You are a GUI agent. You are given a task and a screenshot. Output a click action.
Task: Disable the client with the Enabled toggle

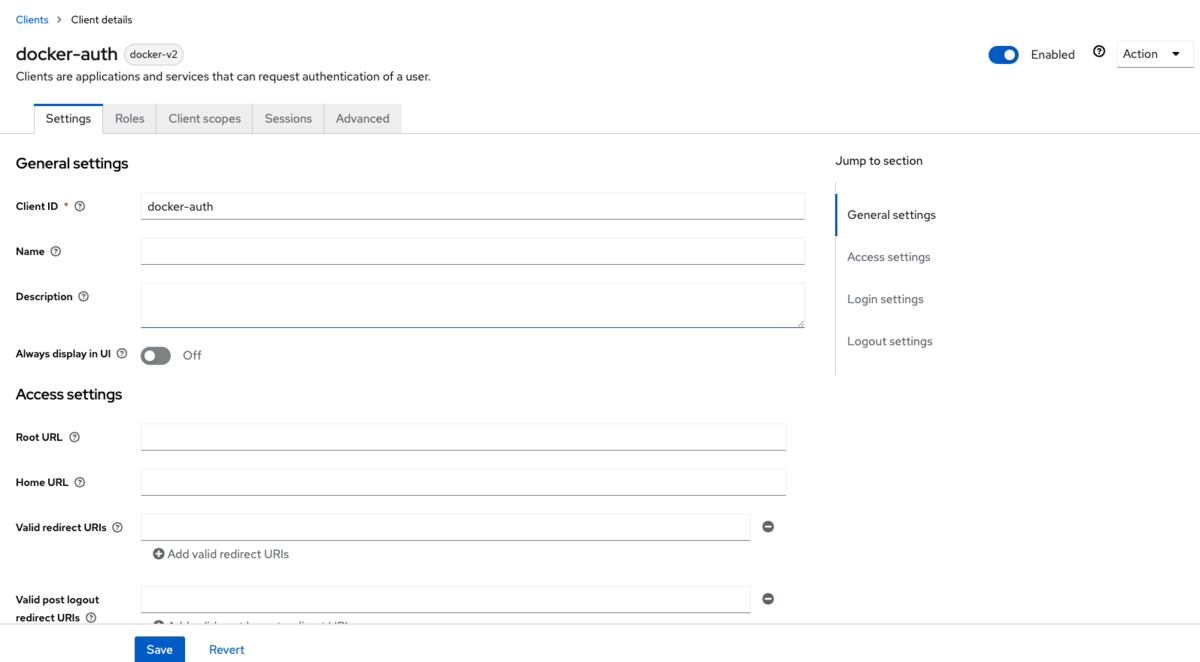pos(1003,55)
